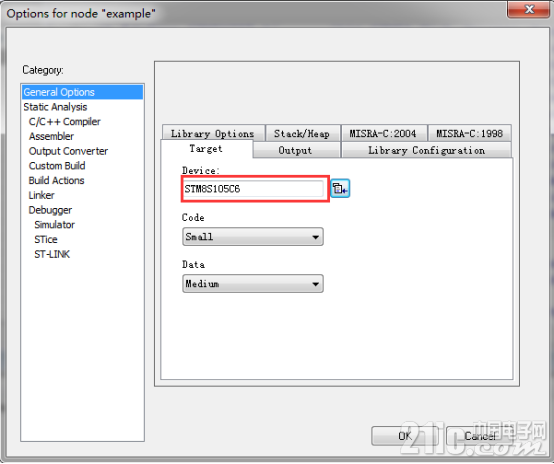This screenshot has width=554, height=464.
Task: Select Output Converter category
Action: [x=69, y=151]
